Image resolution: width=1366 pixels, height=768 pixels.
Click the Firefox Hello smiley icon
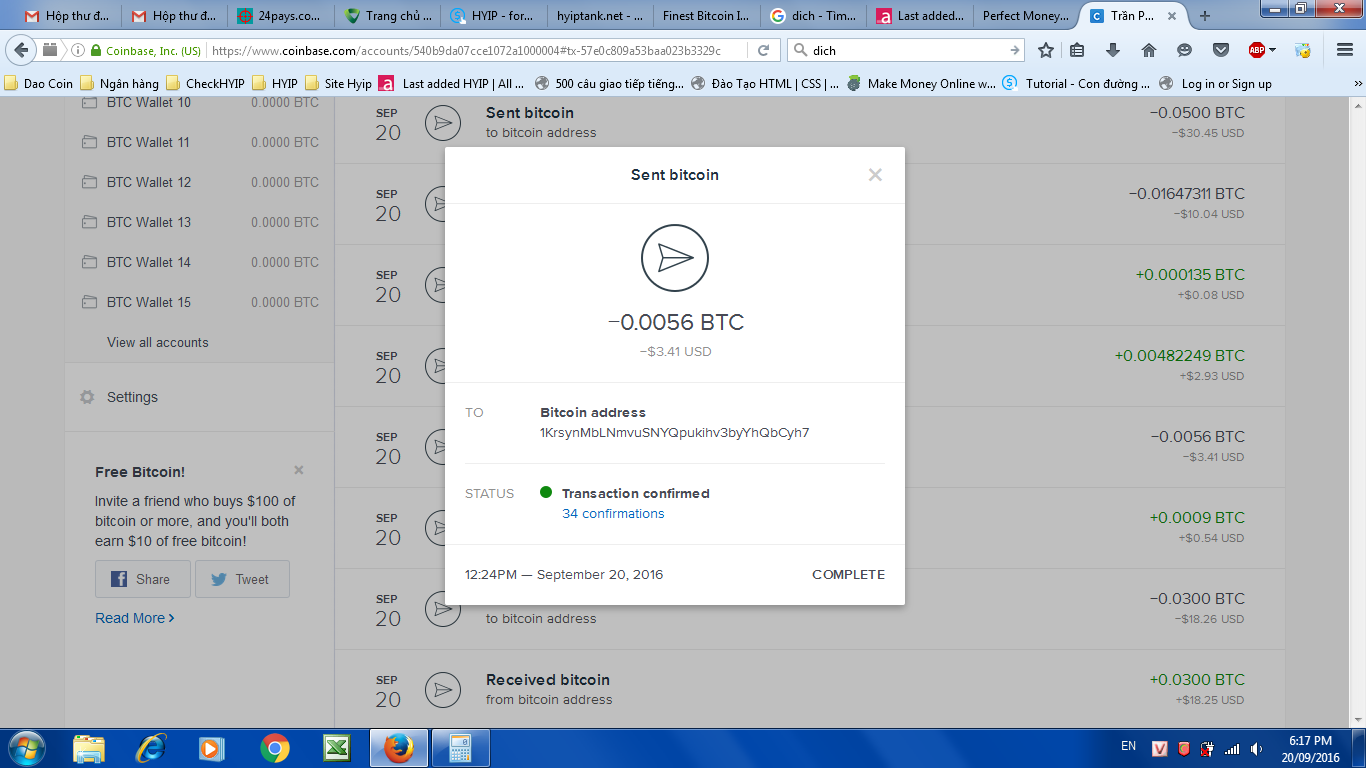coord(1185,50)
